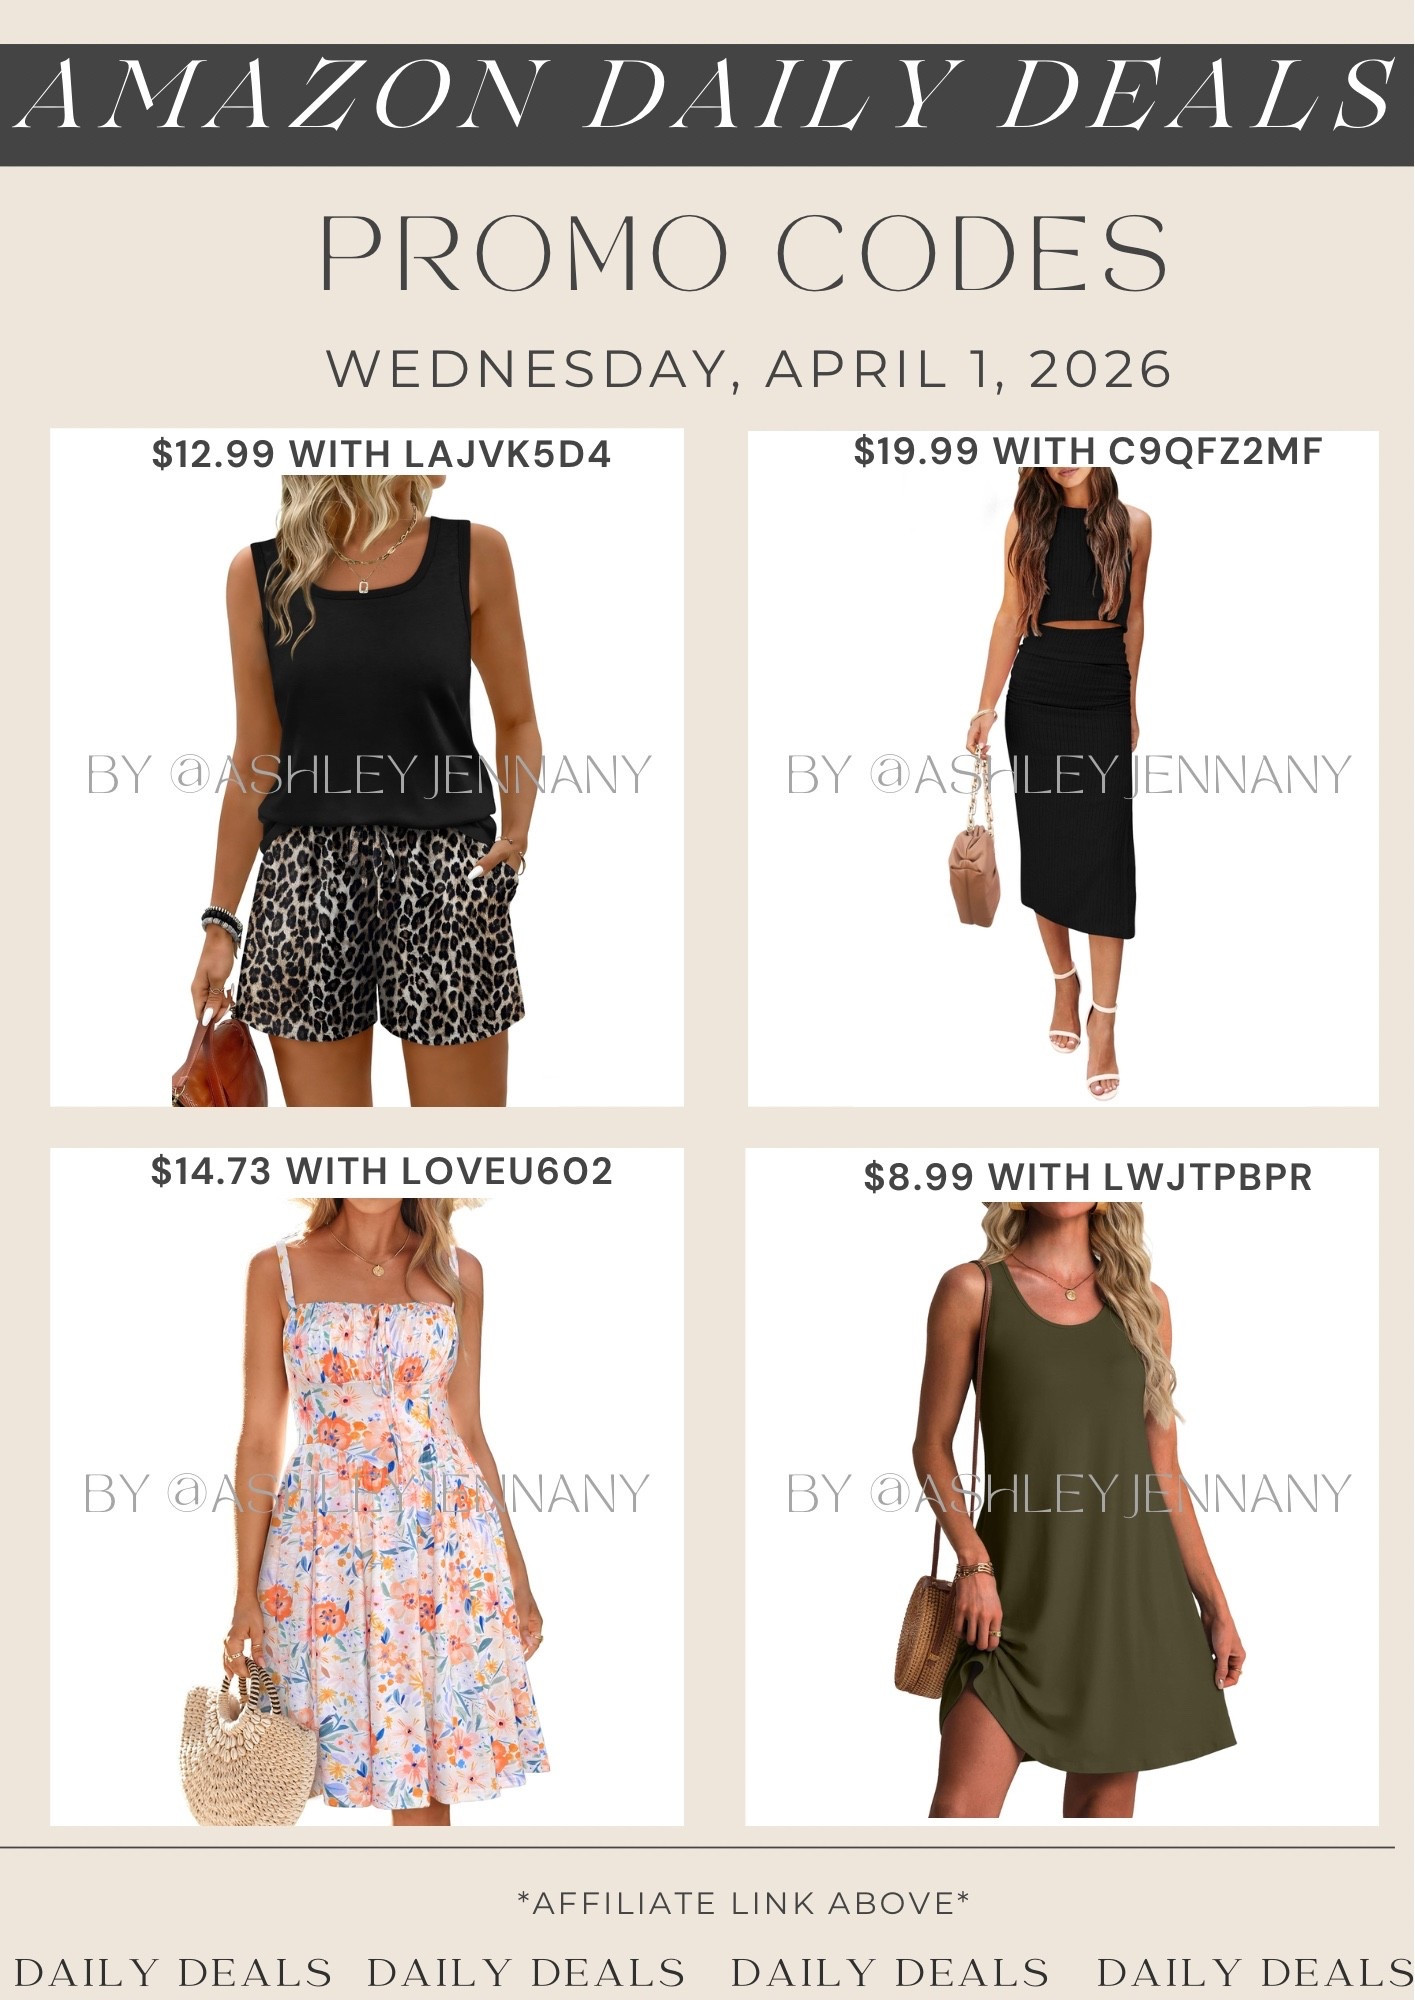Screen dimensions: 1415x2000
Task: Click the Wednesday, April 1, 2026 date line
Action: [x=748, y=370]
